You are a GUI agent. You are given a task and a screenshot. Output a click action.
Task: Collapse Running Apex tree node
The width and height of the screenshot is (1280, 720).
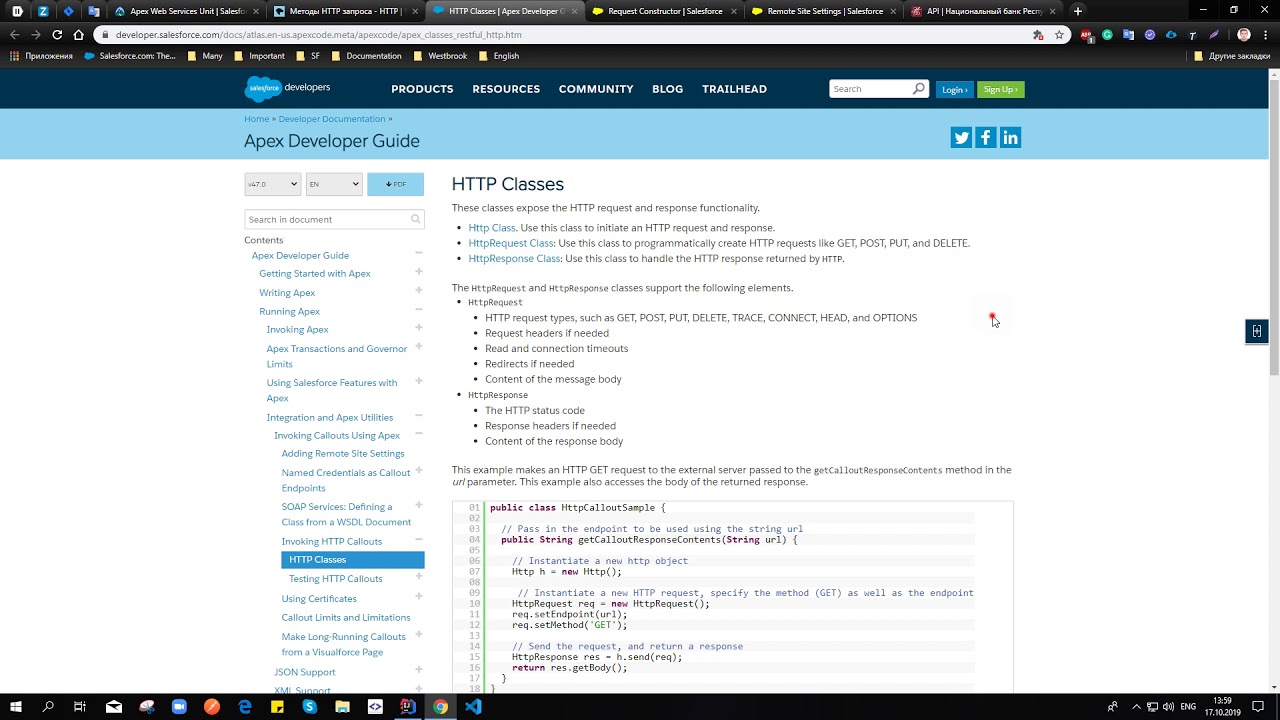pos(418,310)
